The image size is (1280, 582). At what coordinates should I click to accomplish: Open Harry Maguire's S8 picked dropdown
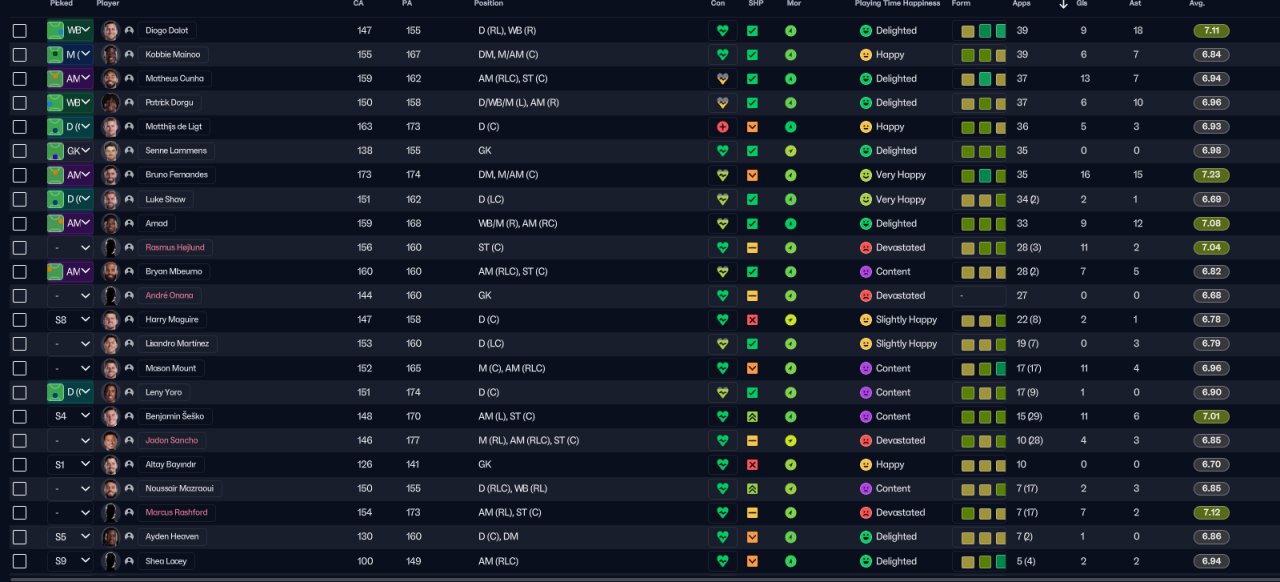pyautogui.click(x=70, y=320)
